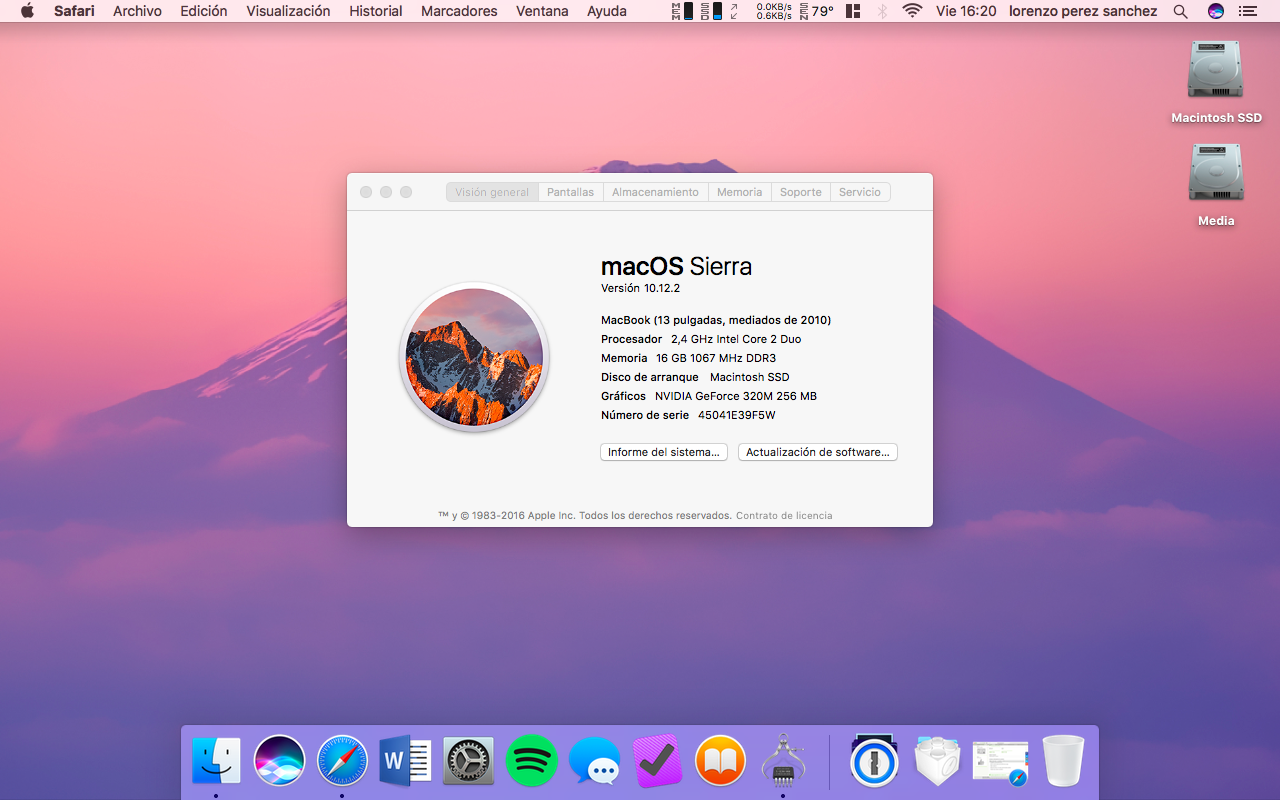Open System Information chip icon in Dock
The image size is (1280, 800).
(783, 761)
